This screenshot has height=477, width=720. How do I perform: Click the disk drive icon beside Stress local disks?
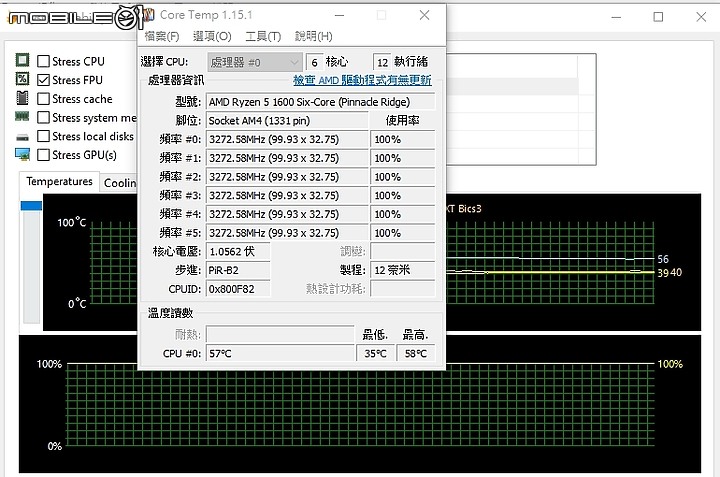(22, 137)
